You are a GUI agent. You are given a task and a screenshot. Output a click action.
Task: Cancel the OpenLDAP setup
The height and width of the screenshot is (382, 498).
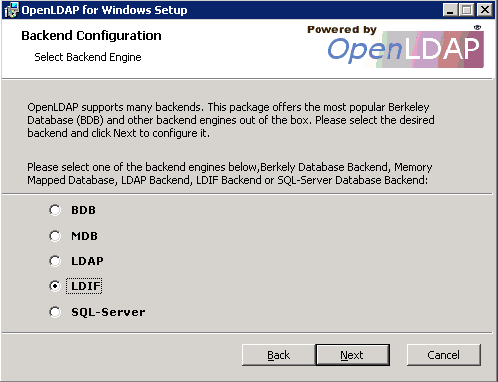coord(444,355)
